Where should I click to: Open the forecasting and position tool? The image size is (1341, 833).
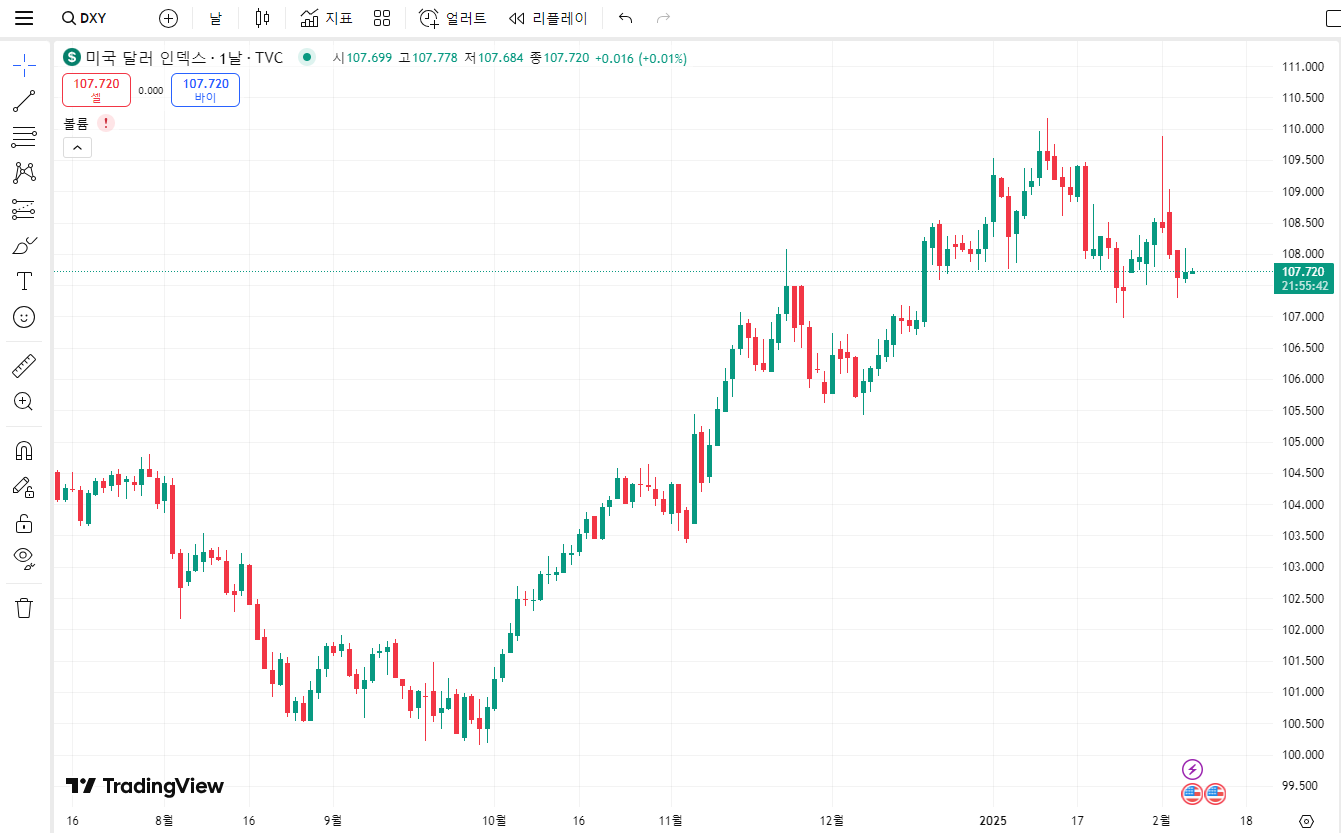tap(24, 209)
